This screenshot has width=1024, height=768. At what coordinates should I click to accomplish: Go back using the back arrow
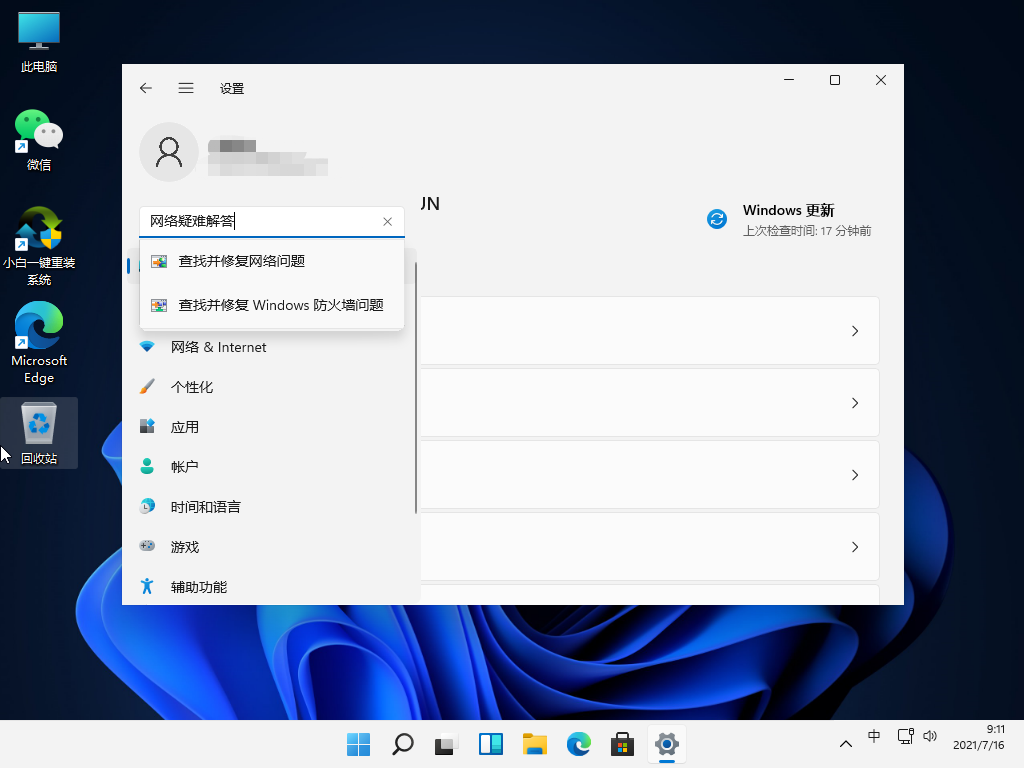(145, 88)
